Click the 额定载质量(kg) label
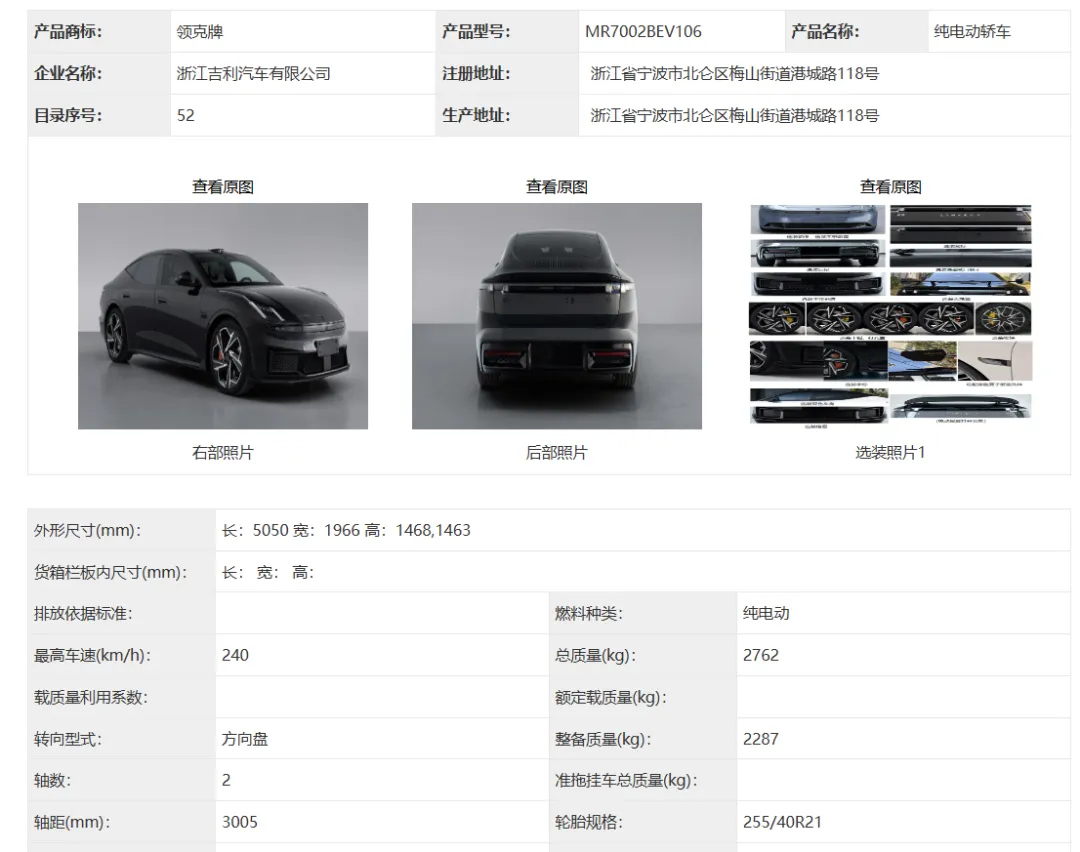 click(x=610, y=698)
